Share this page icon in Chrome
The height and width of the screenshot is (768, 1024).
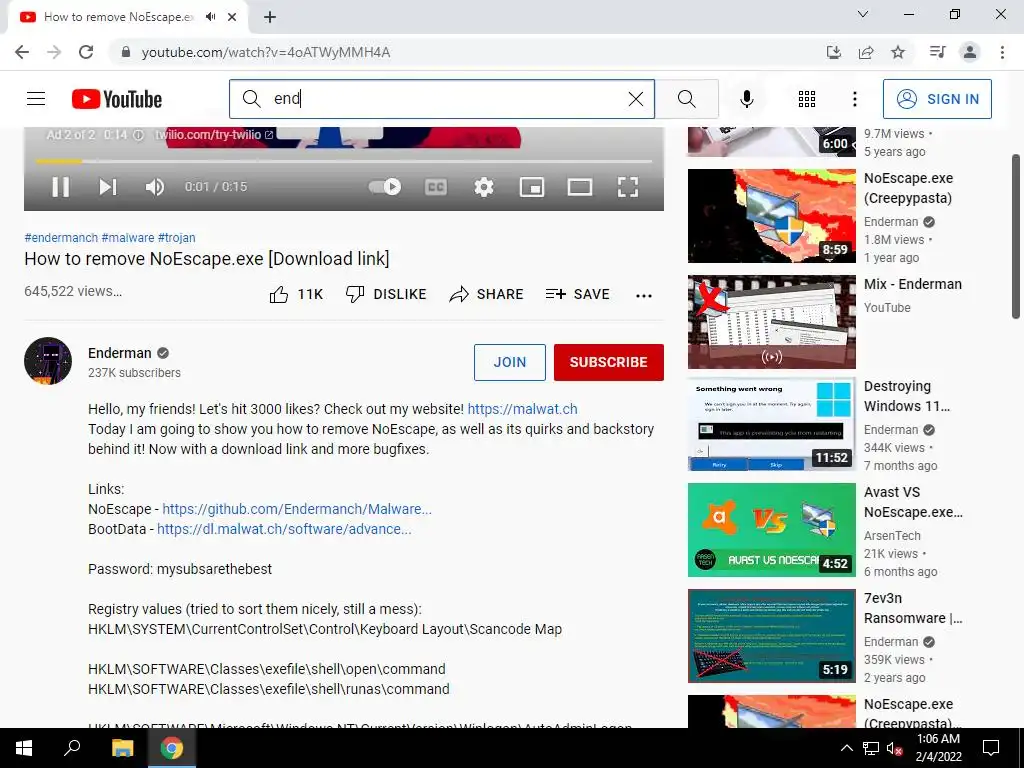point(866,52)
